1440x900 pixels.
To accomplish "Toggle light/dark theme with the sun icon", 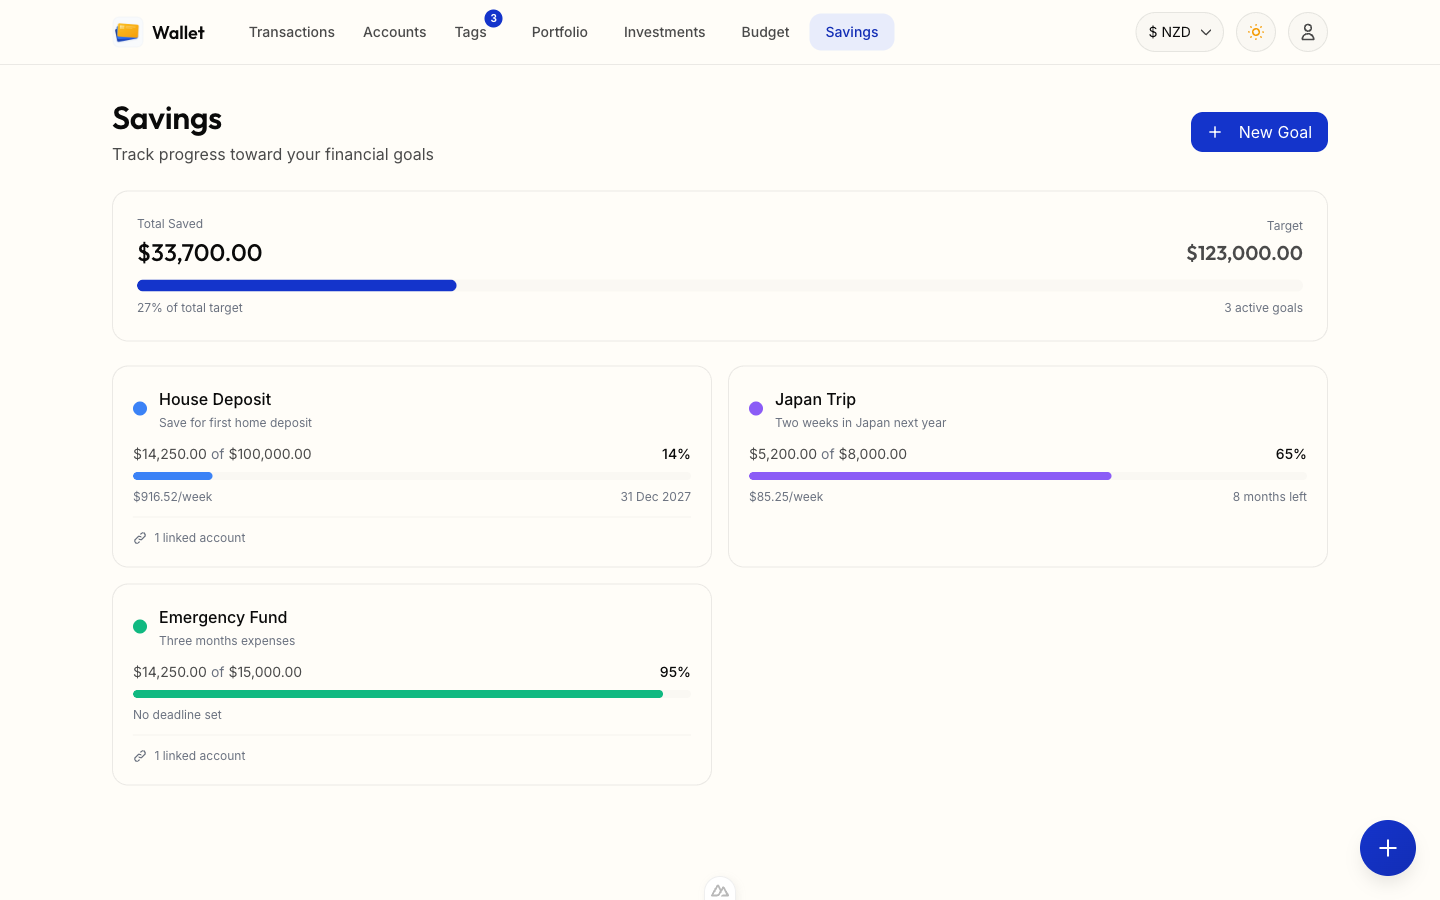I will (1256, 32).
